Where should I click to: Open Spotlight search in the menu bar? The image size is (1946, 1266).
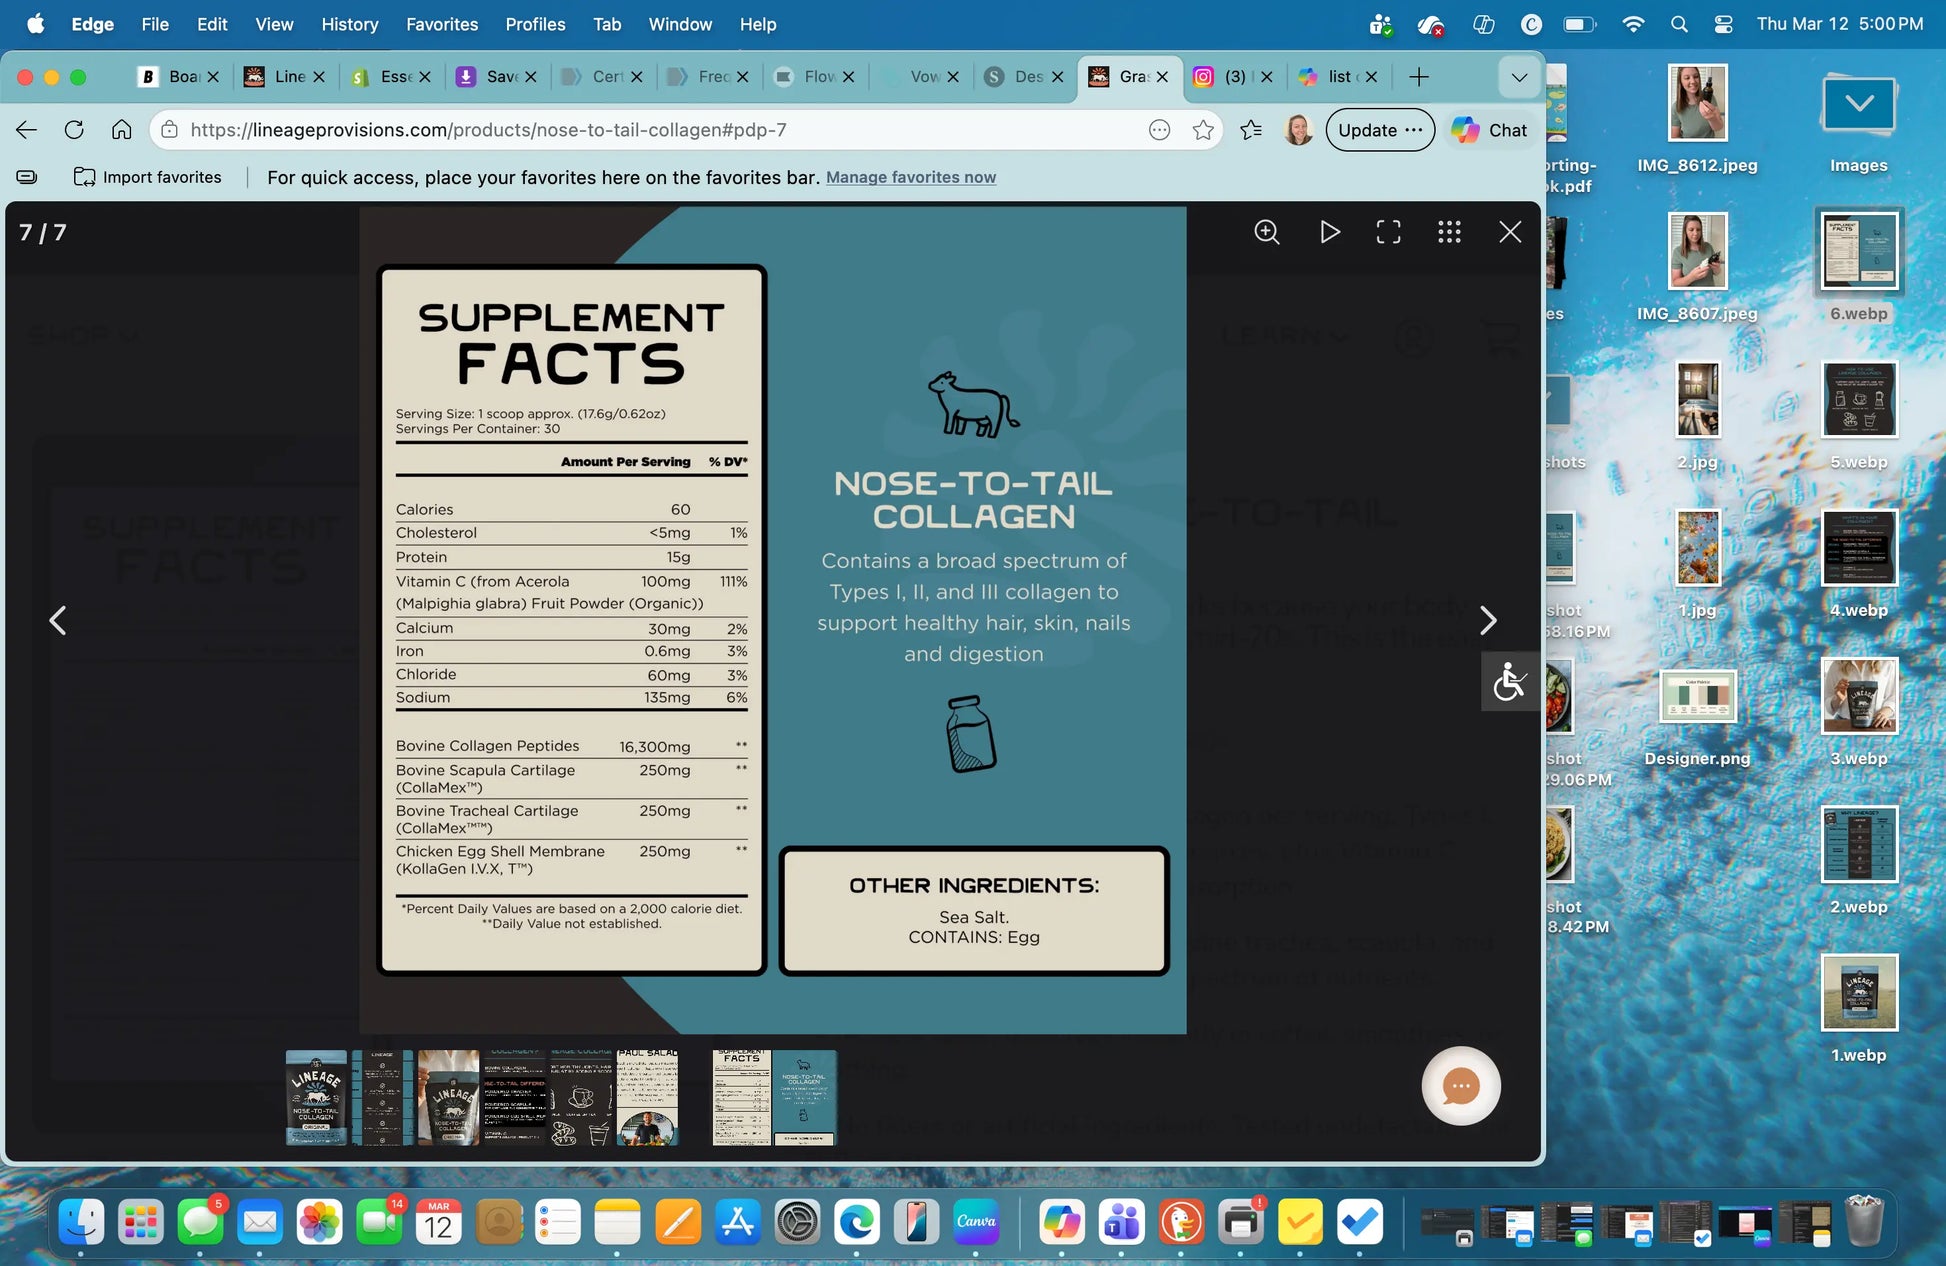pyautogui.click(x=1679, y=24)
